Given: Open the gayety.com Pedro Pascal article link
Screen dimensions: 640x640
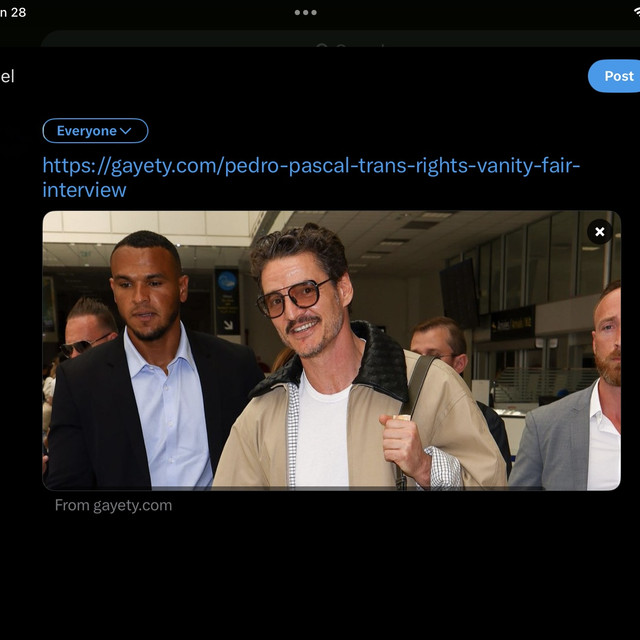Looking at the screenshot, I should pyautogui.click(x=311, y=178).
